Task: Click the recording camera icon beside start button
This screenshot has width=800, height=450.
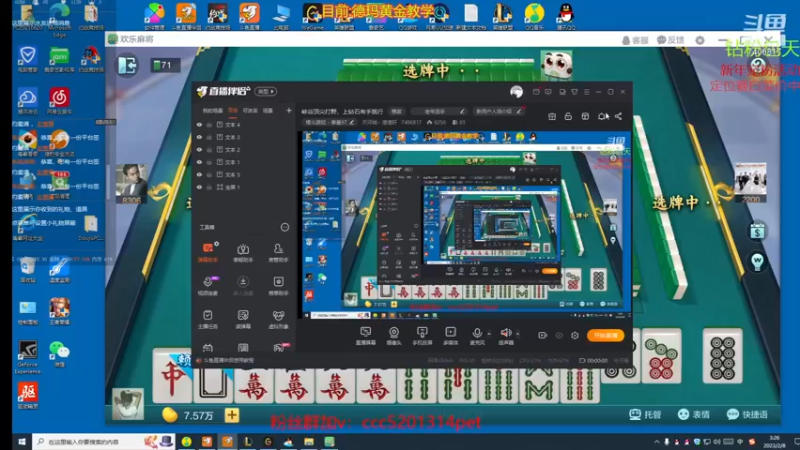Action: point(542,335)
